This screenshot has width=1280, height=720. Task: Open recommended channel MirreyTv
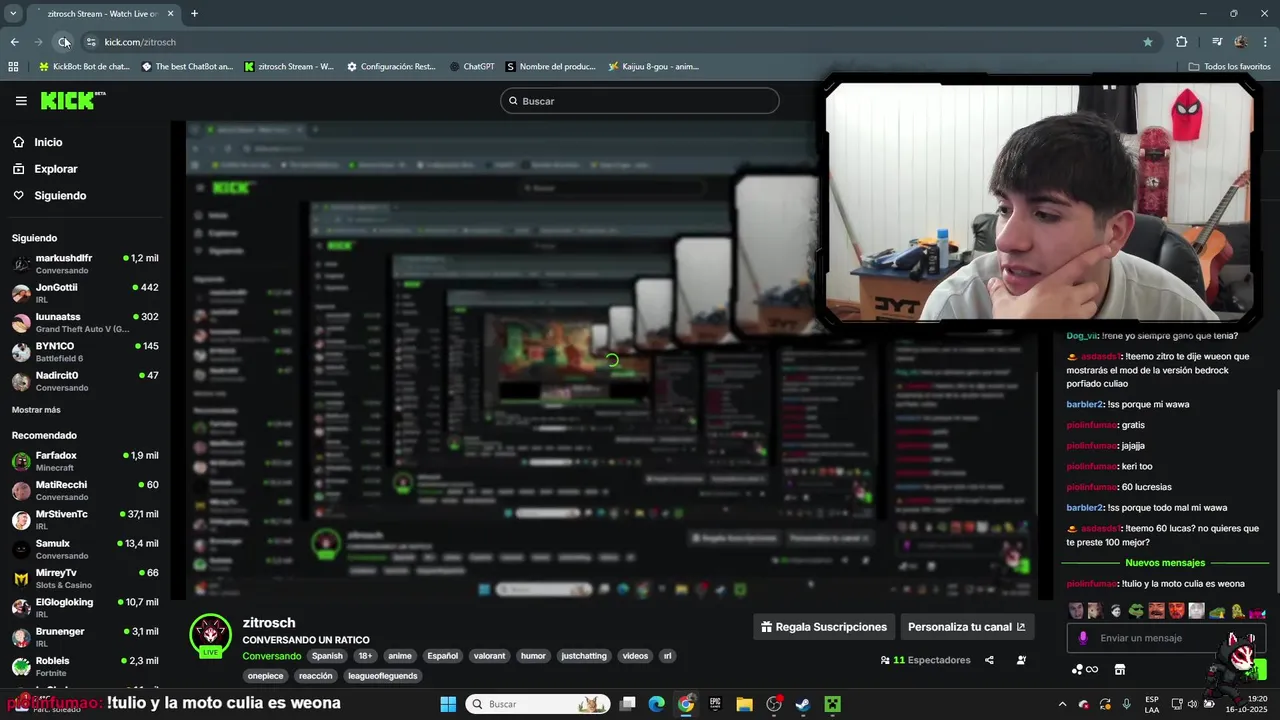point(85,578)
